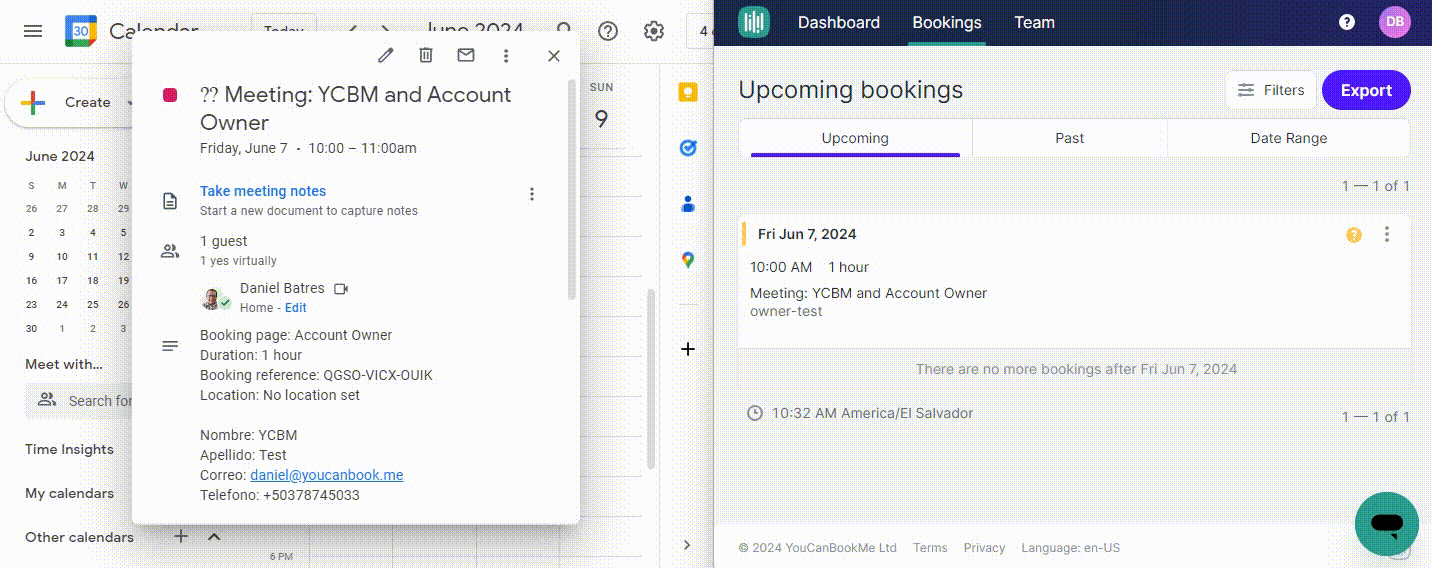Open meeting notes options three-dot menu
The width and height of the screenshot is (1432, 568).
532,194
